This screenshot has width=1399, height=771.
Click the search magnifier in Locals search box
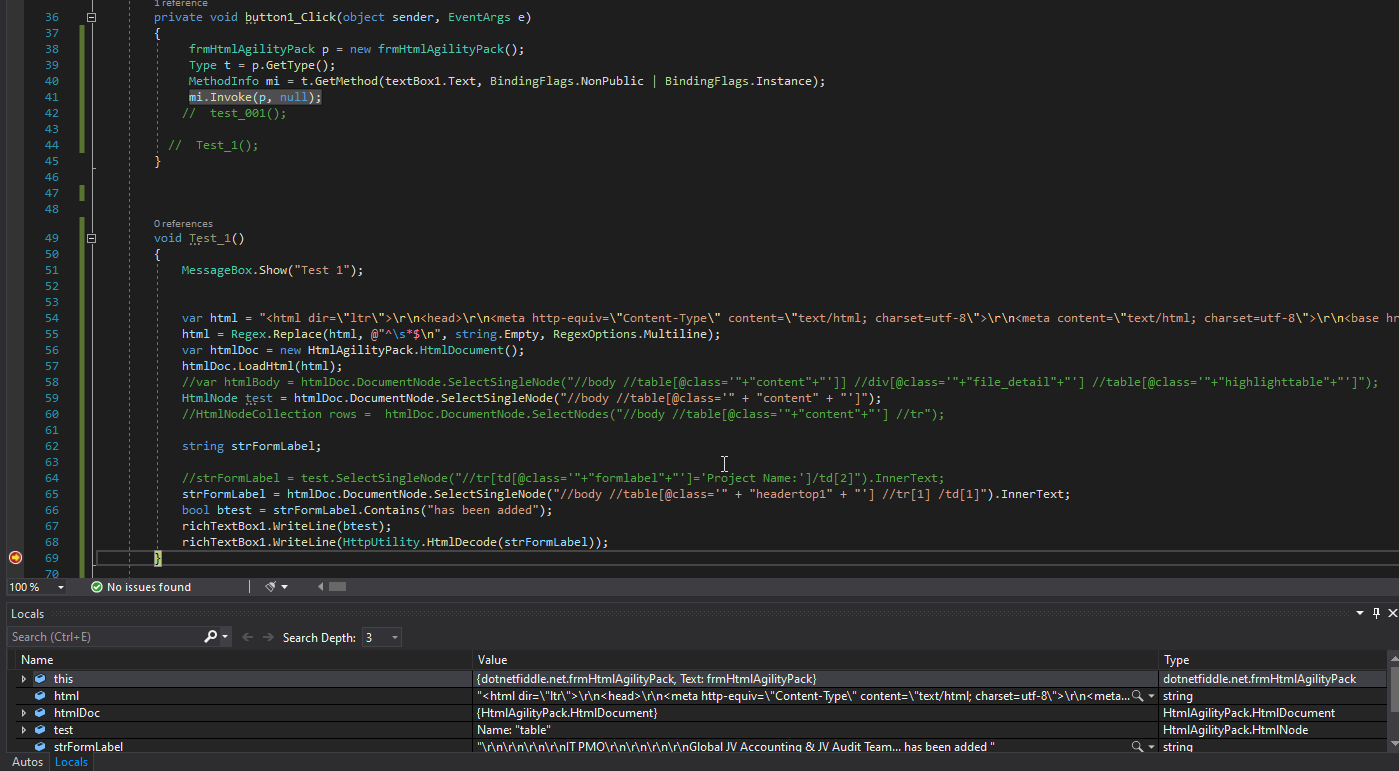210,637
